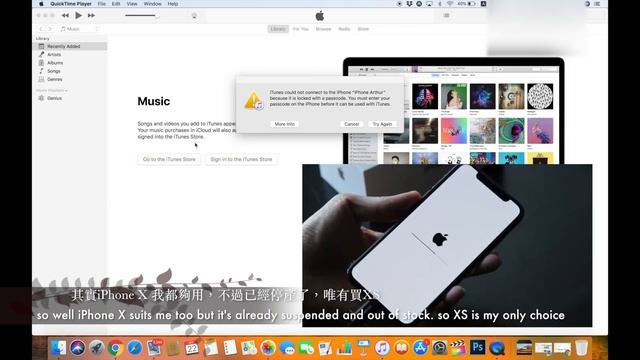Click the Wi-Fi status icon

click(450, 4)
